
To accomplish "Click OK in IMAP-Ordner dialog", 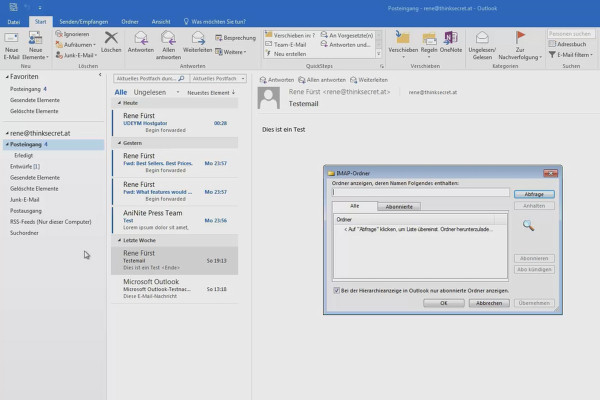I will [443, 303].
